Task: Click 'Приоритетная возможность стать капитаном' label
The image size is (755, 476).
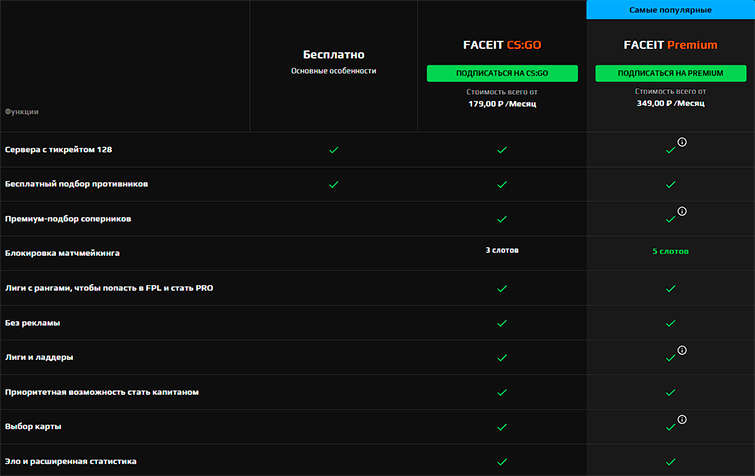Action: (102, 392)
